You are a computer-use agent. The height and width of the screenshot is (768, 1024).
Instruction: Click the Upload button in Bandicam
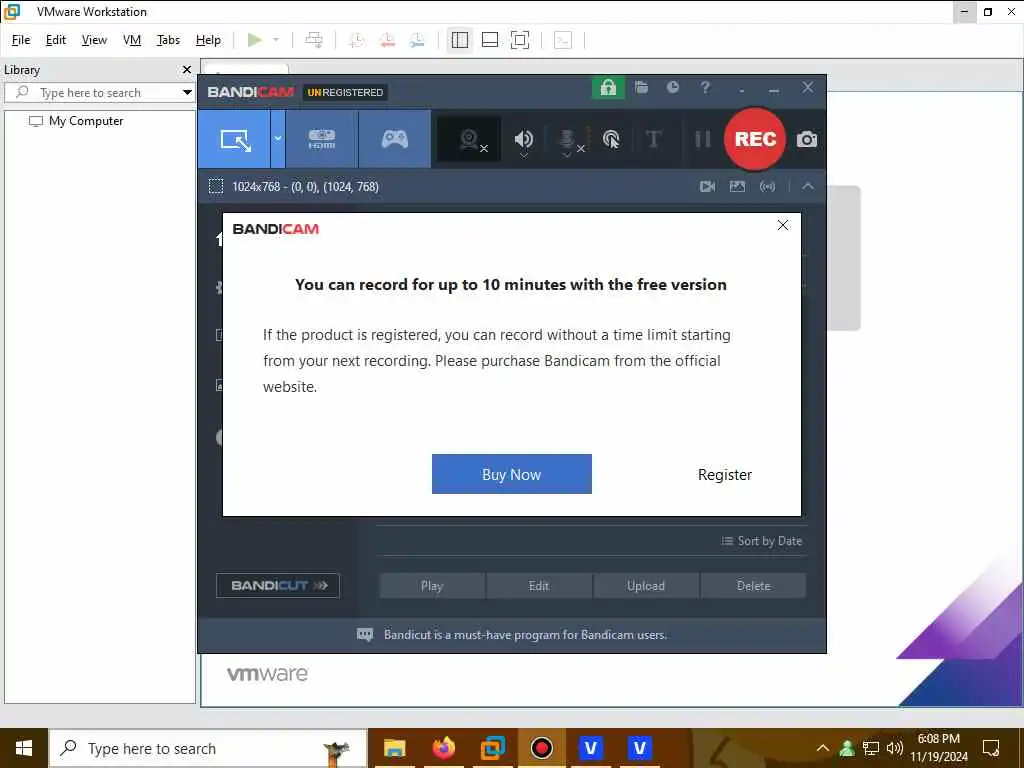(646, 586)
